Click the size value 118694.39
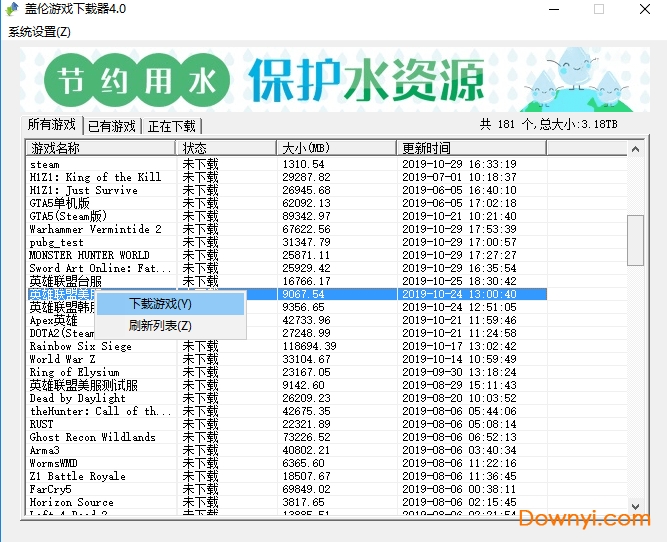Viewport: 667px width, 542px height. tap(309, 346)
